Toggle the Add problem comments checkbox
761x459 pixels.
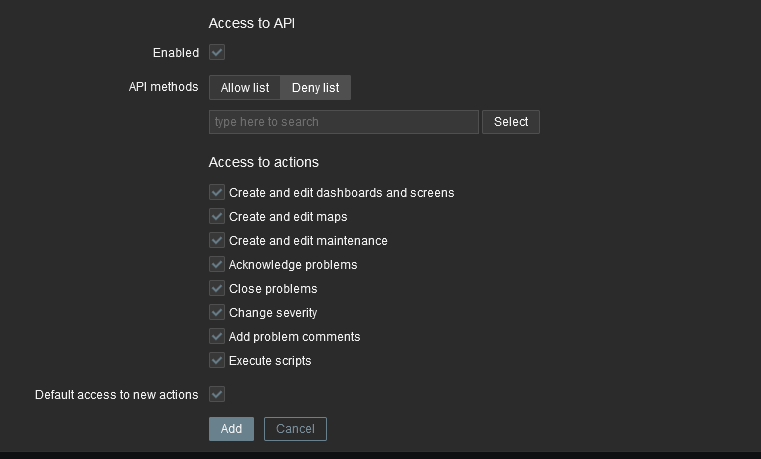coord(217,336)
